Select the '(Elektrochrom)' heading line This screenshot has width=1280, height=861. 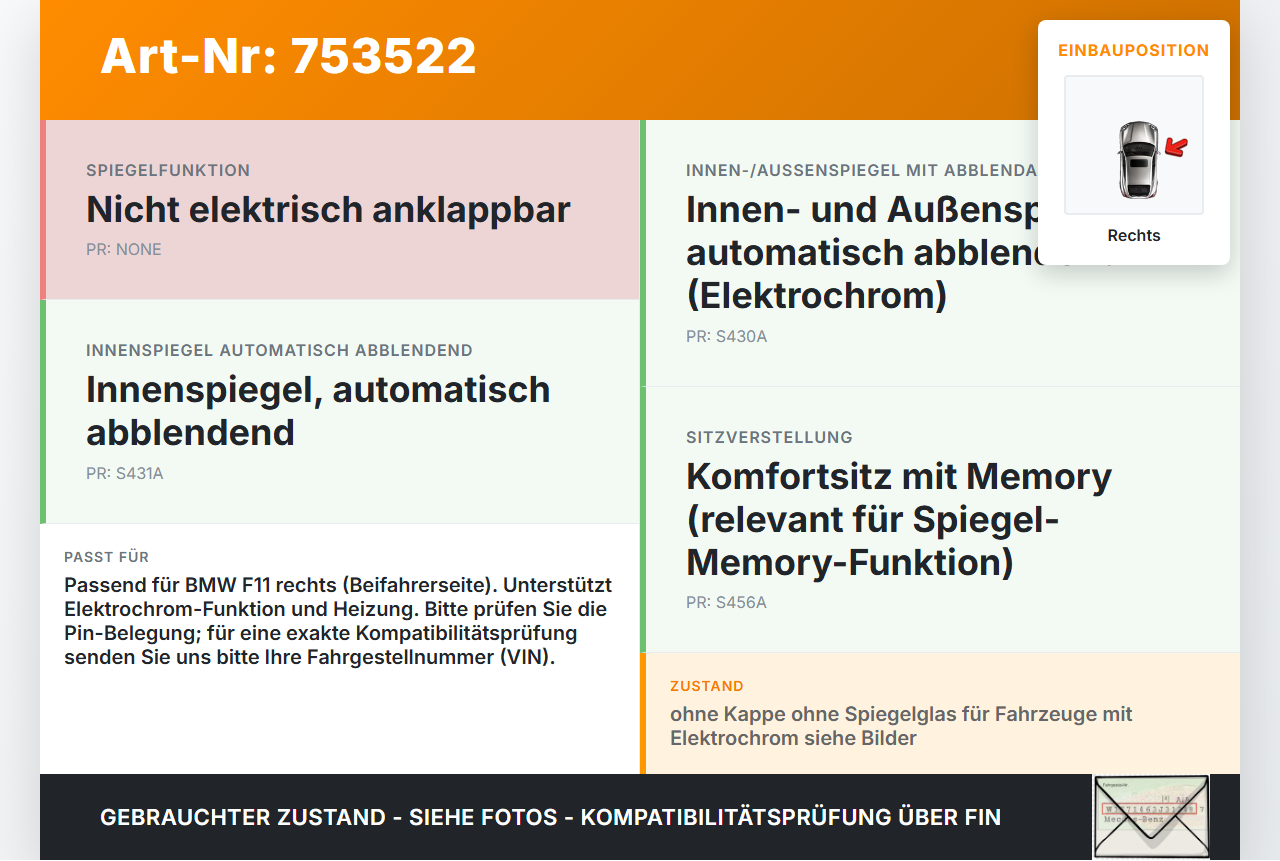pyautogui.click(x=816, y=296)
